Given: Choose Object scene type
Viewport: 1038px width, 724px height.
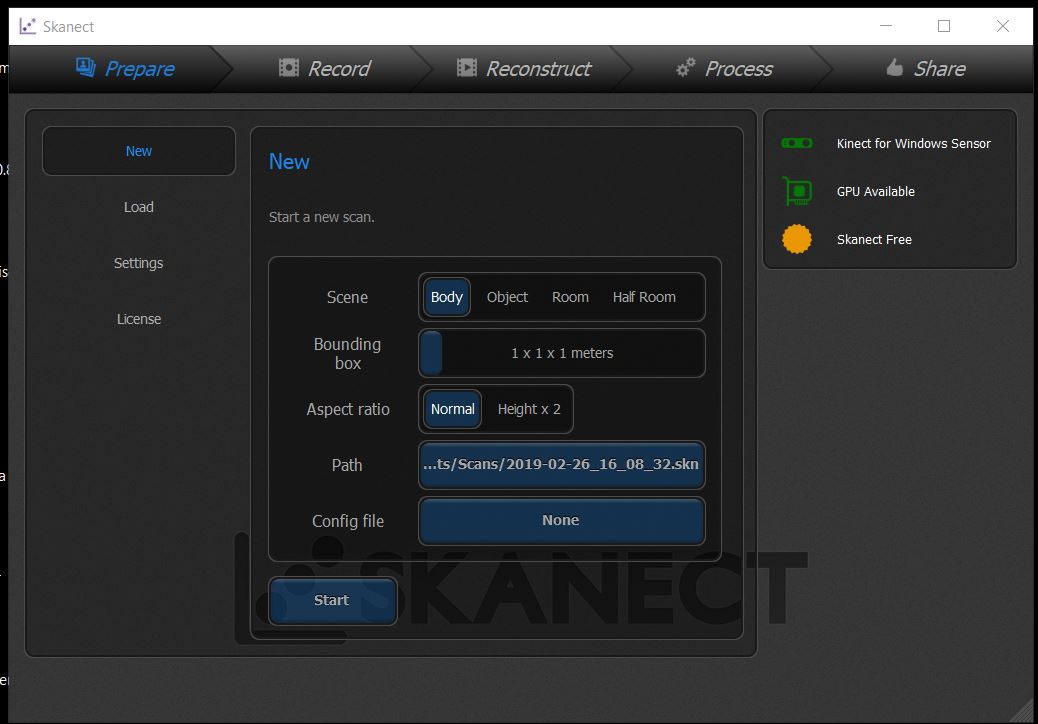Looking at the screenshot, I should click(x=507, y=297).
